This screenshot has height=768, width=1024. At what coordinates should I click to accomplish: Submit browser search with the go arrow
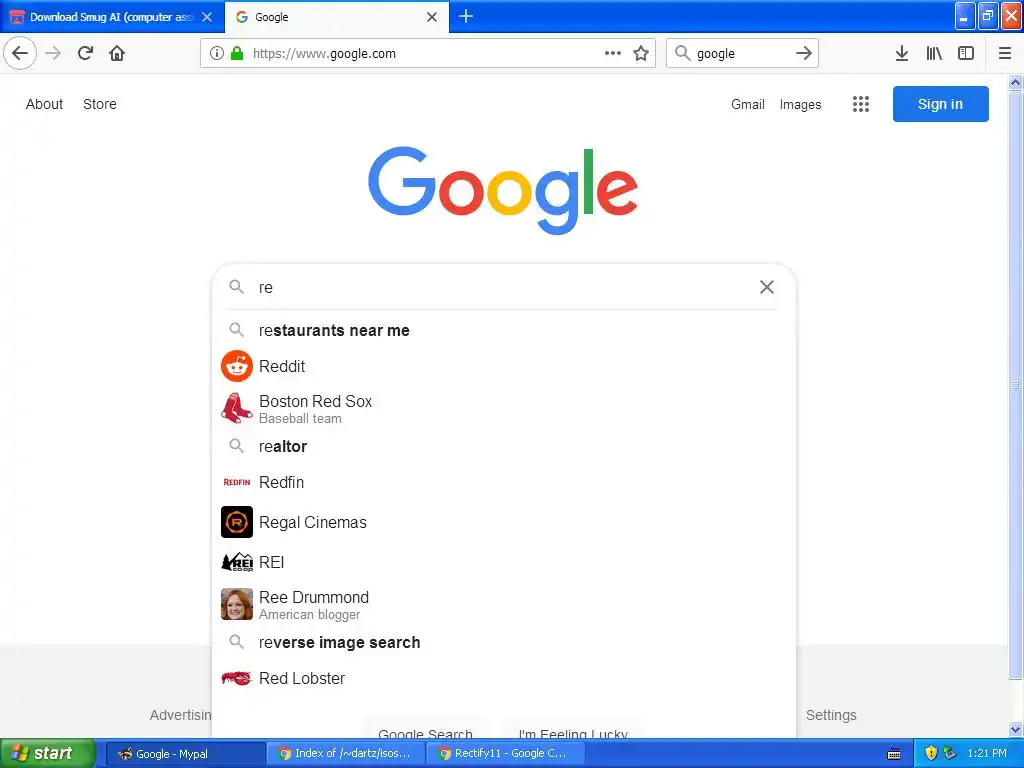pyautogui.click(x=804, y=53)
